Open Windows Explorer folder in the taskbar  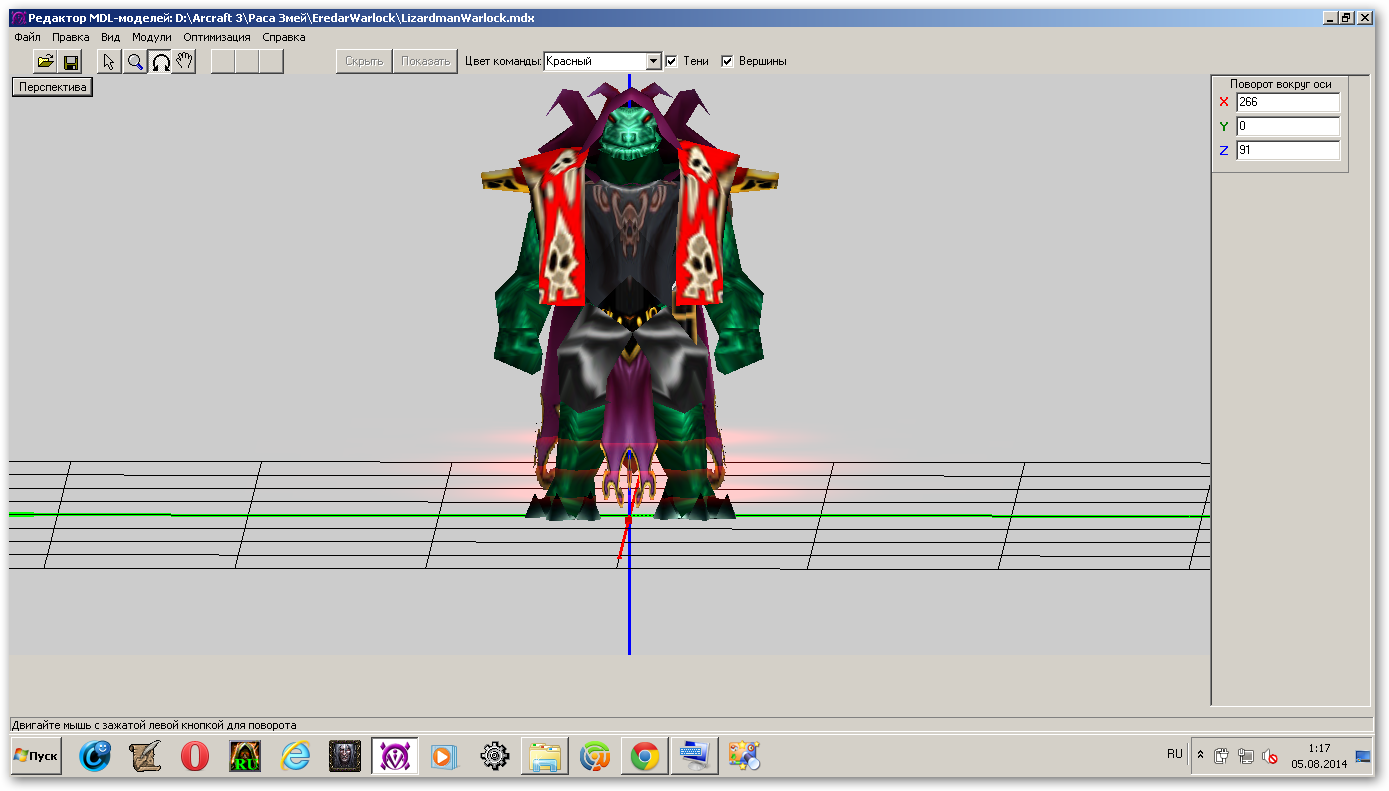(x=545, y=757)
